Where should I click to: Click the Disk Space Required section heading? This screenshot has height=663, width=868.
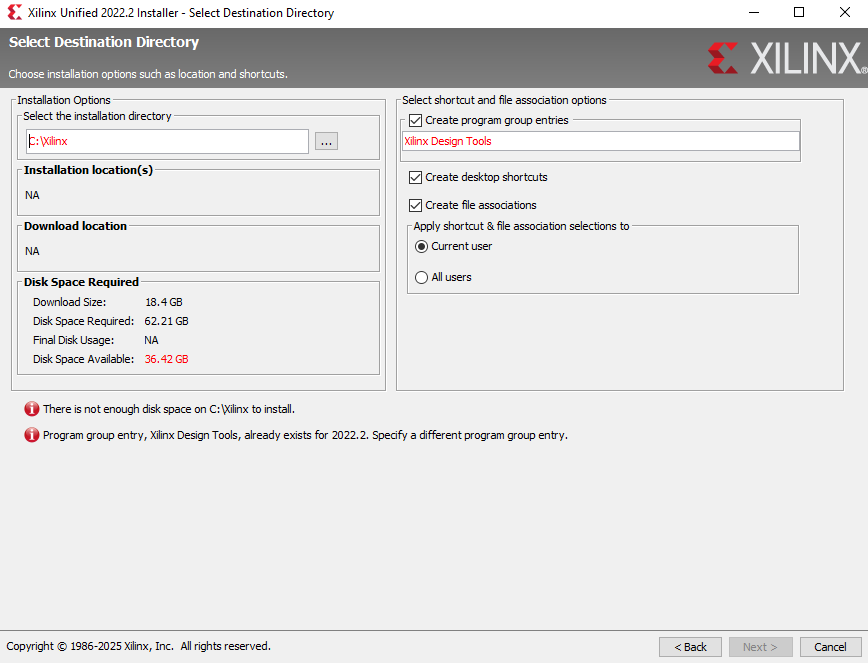point(81,282)
